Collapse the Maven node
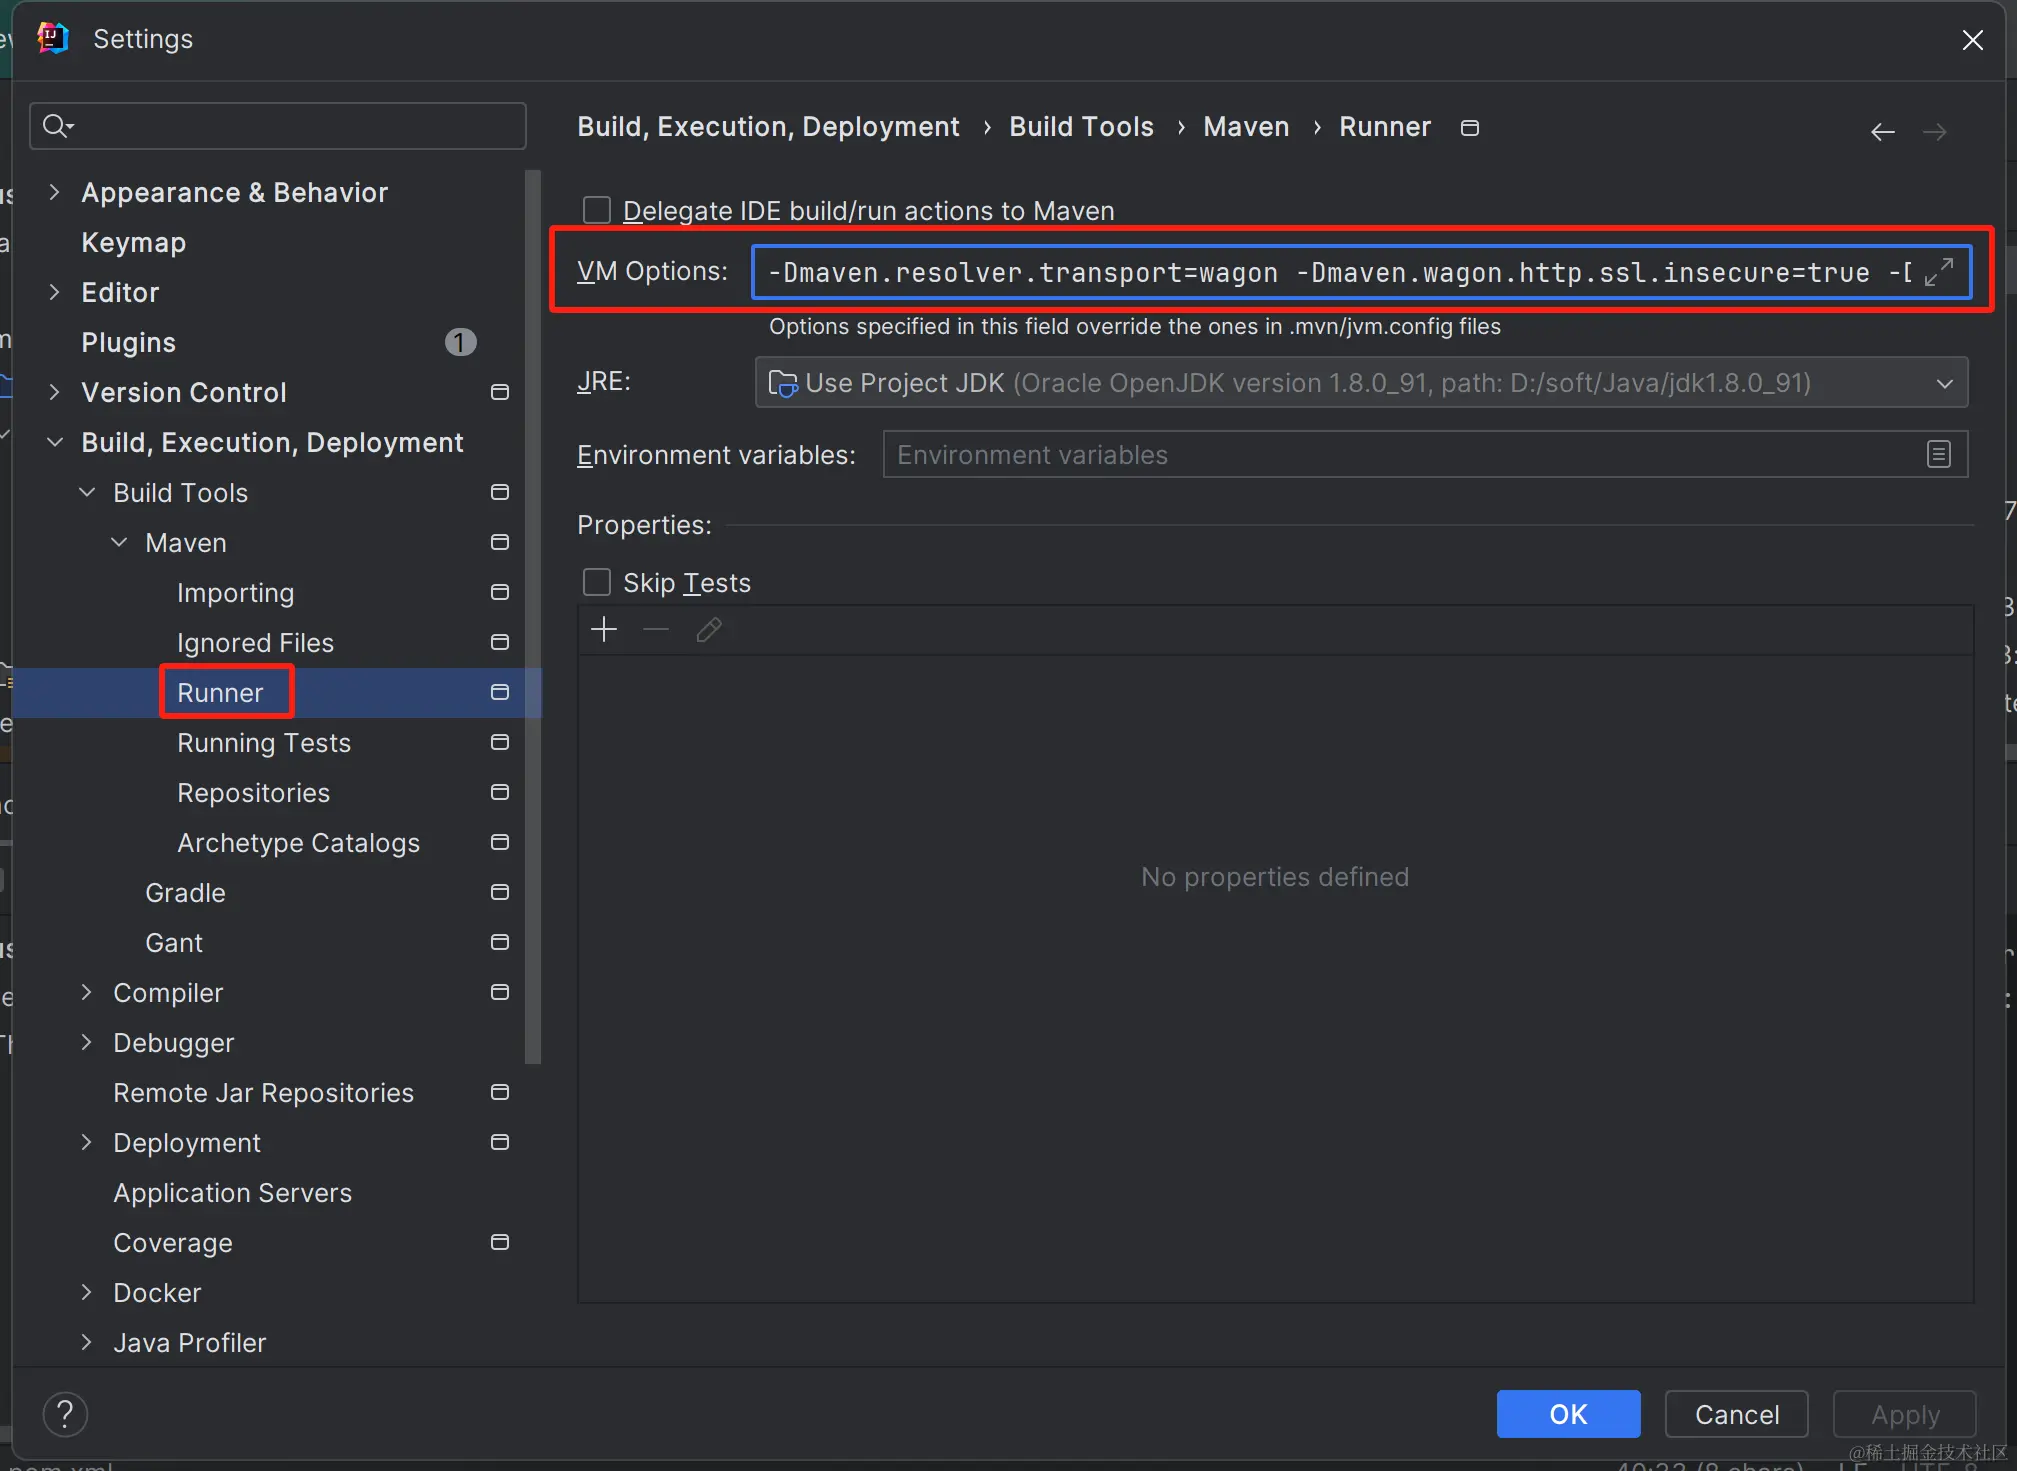The height and width of the screenshot is (1471, 2017). pos(119,542)
